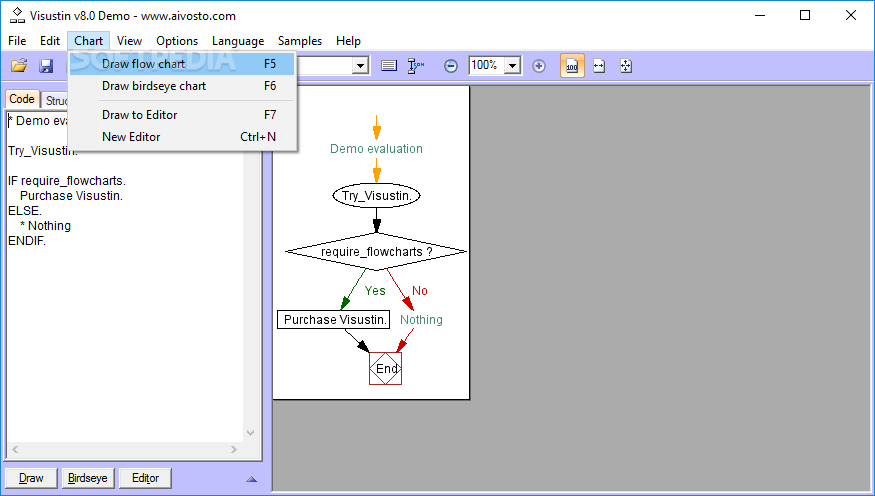Click the flow-connector comment toolbar icon

416,66
